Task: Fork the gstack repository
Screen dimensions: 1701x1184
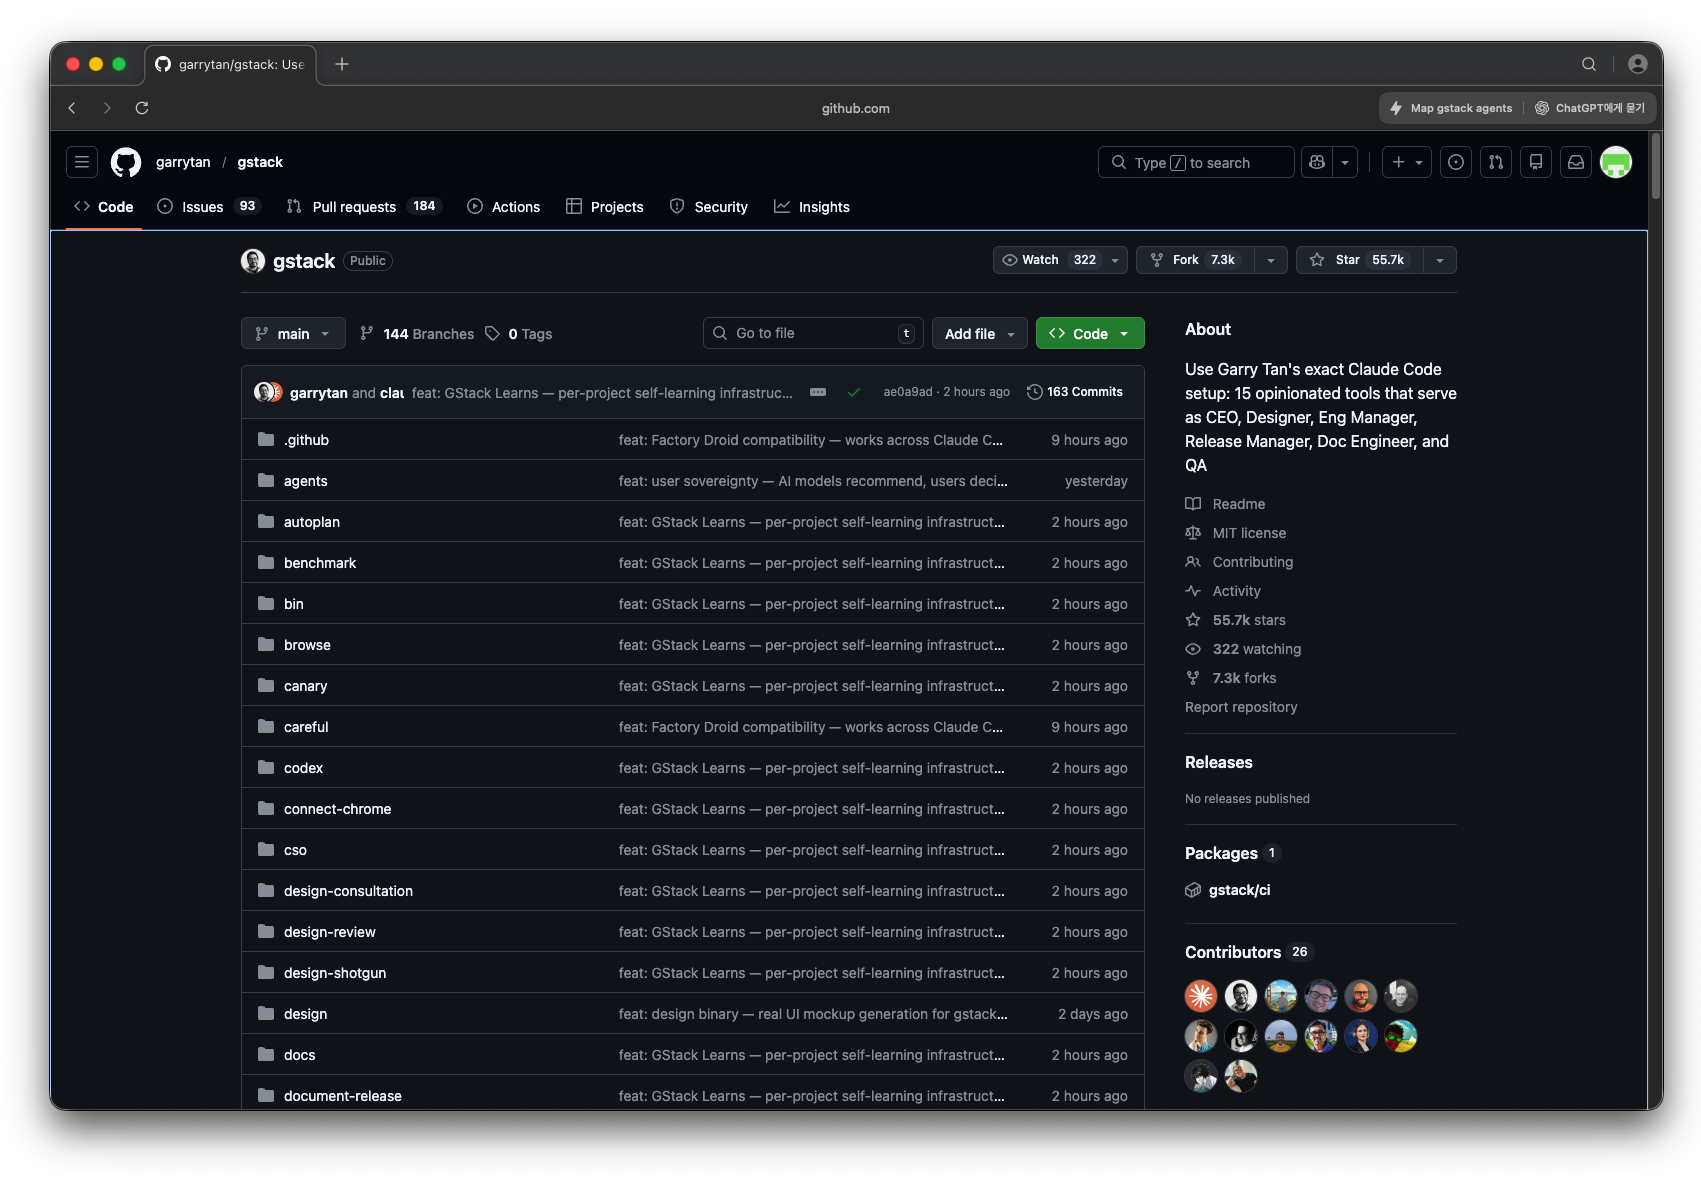Action: (x=1195, y=260)
